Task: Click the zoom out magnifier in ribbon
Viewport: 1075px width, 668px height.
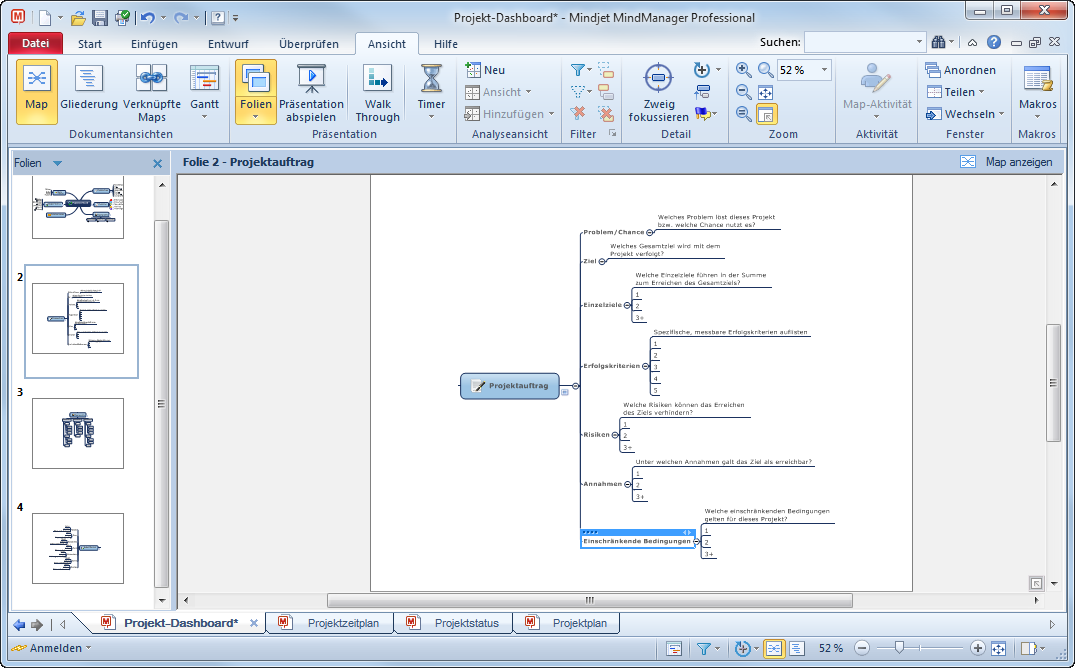Action: point(743,92)
